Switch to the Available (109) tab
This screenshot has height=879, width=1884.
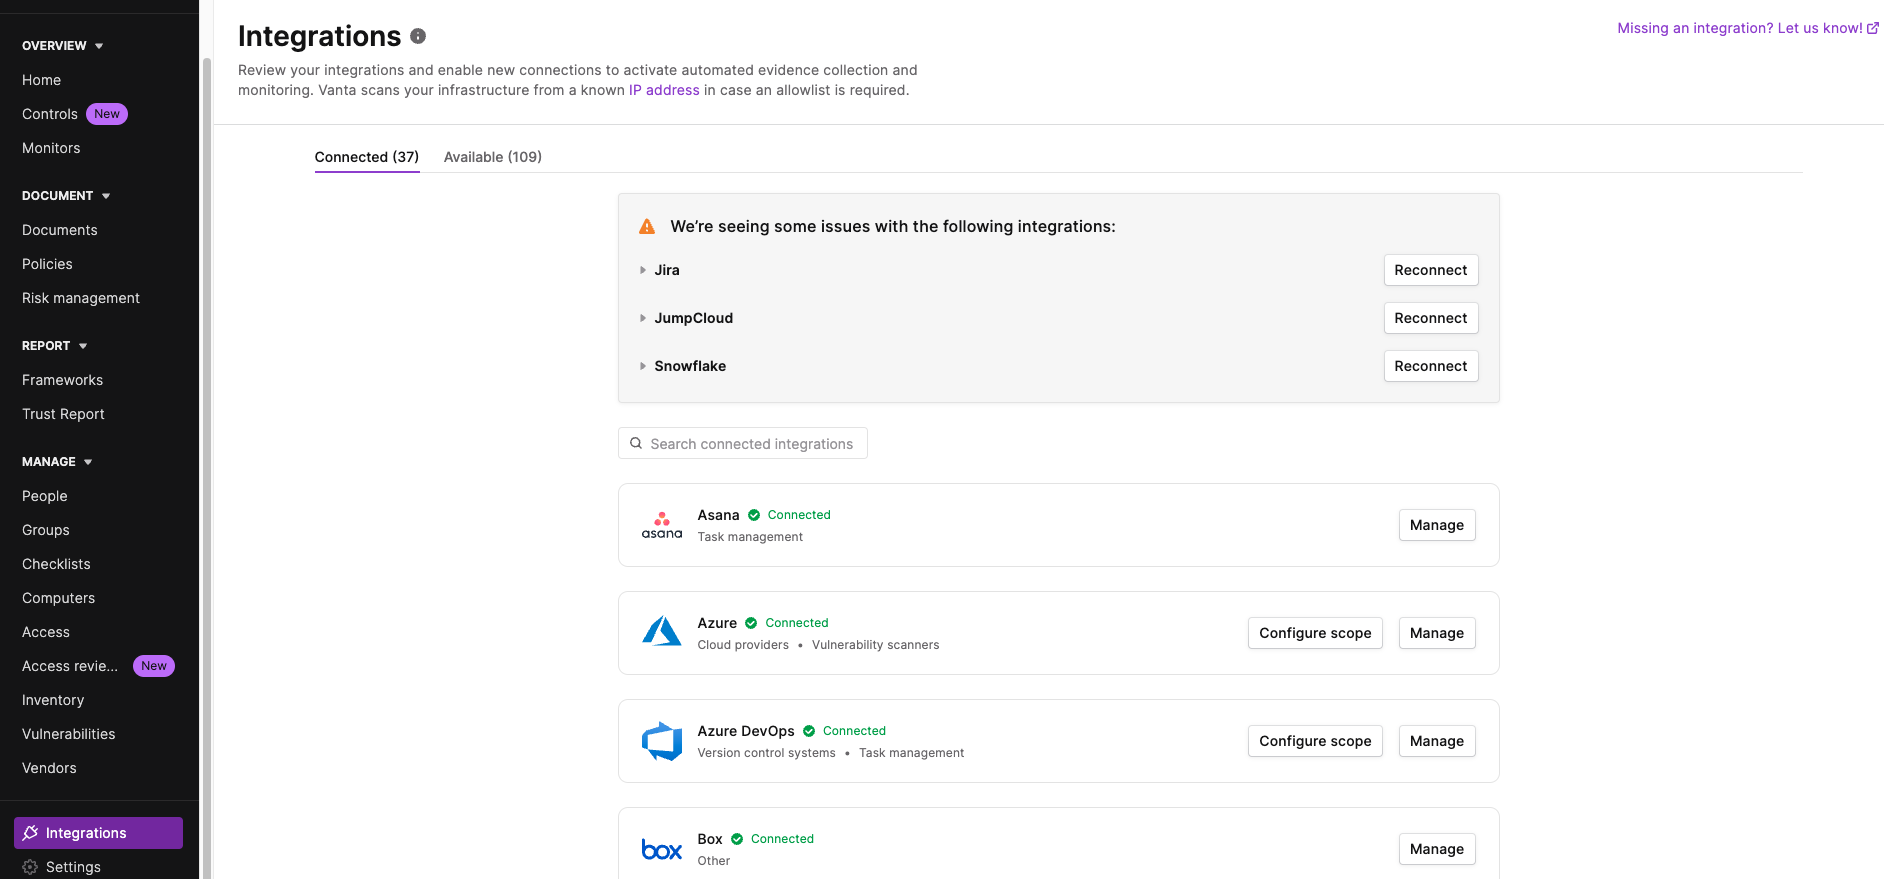coord(493,157)
